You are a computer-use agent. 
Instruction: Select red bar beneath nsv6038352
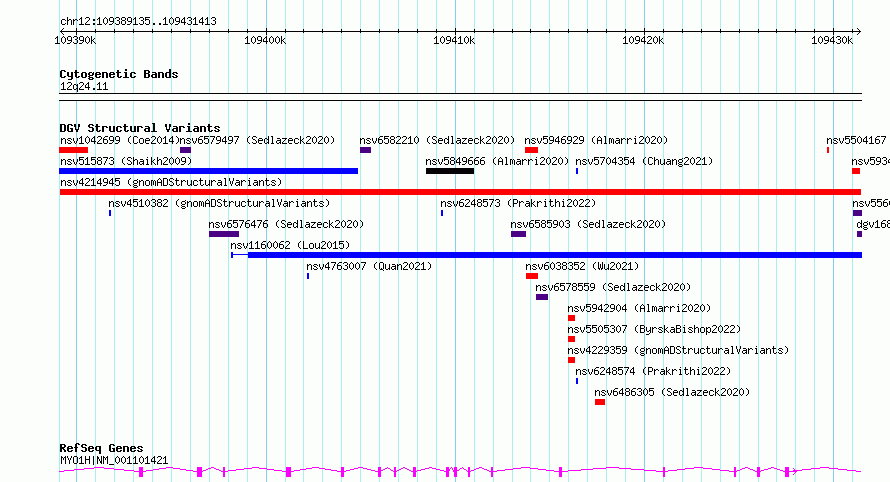pyautogui.click(x=532, y=276)
